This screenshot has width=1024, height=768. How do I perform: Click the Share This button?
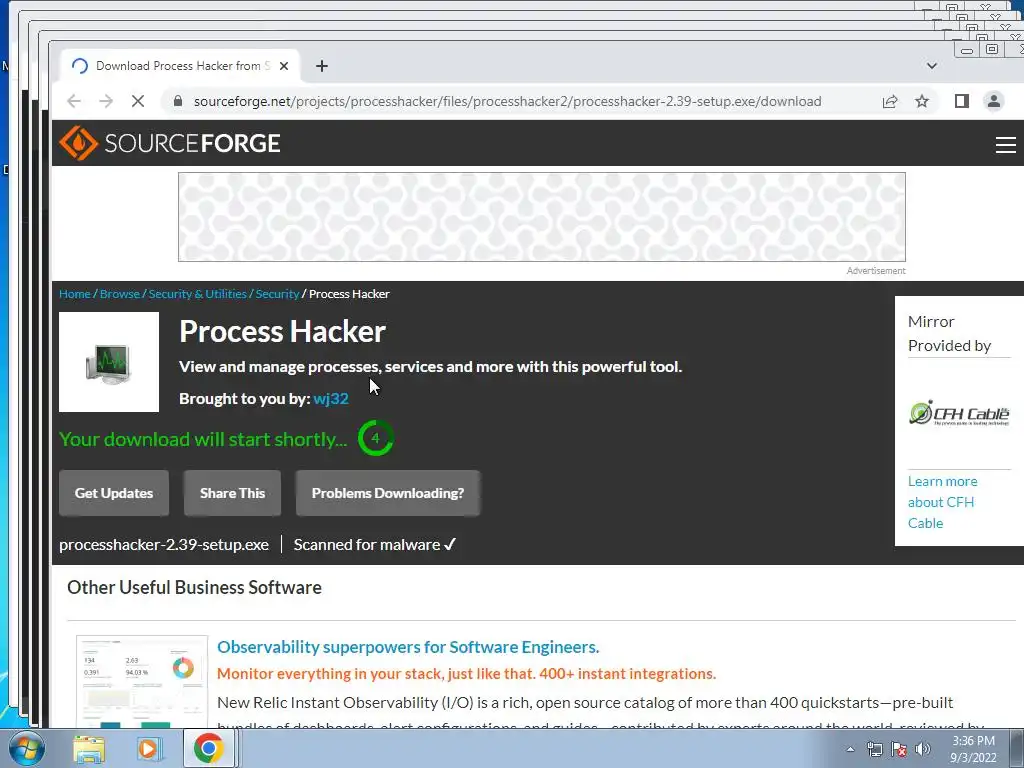(x=232, y=493)
